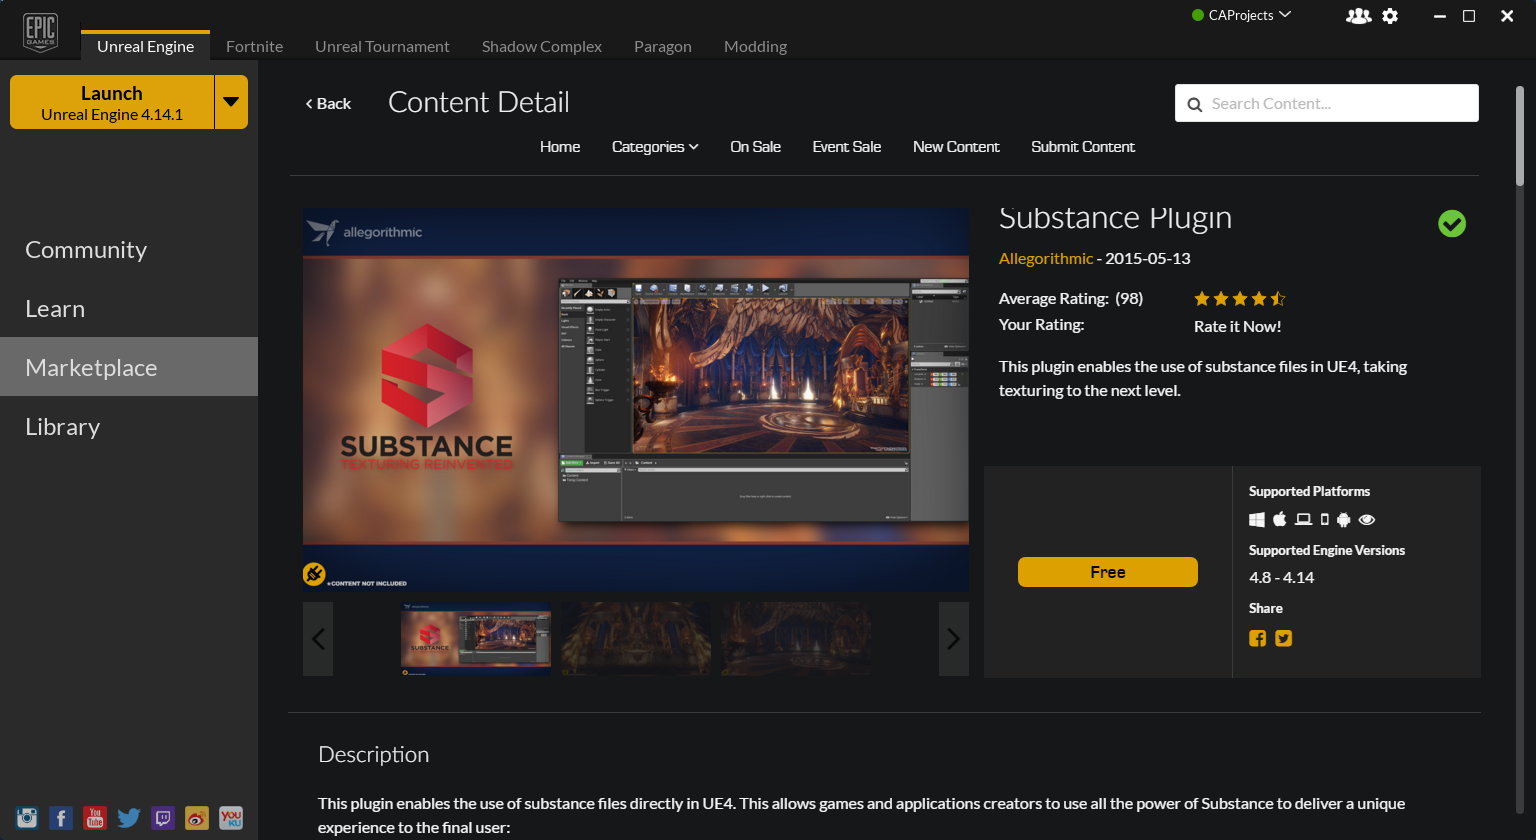Click the Apple platform icon

point(1280,519)
